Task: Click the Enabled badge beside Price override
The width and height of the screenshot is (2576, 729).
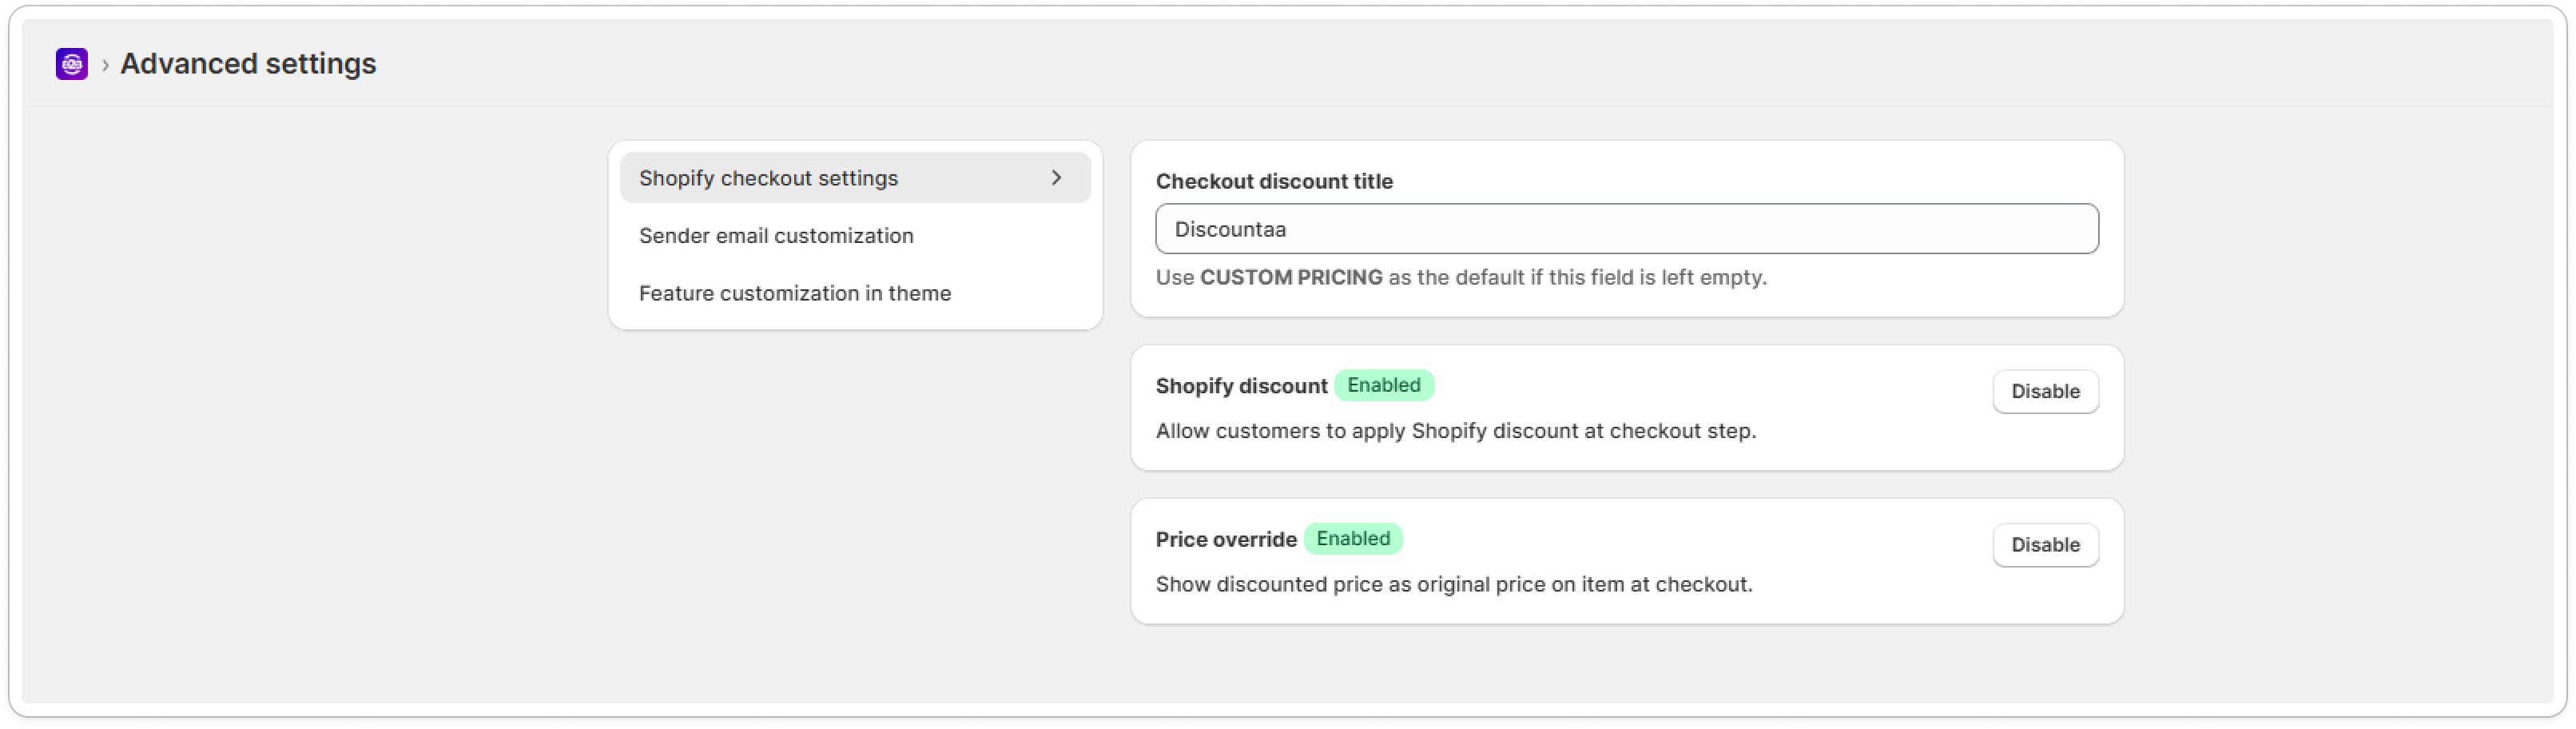Action: (1352, 539)
